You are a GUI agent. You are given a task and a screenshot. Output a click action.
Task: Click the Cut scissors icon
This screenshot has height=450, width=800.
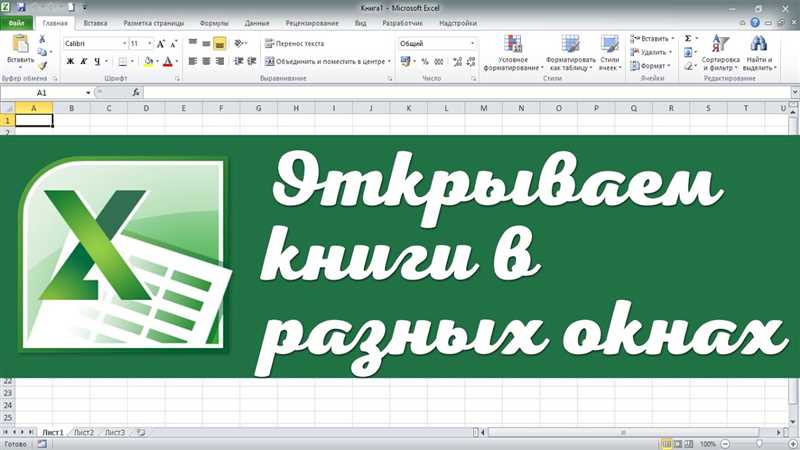point(42,39)
